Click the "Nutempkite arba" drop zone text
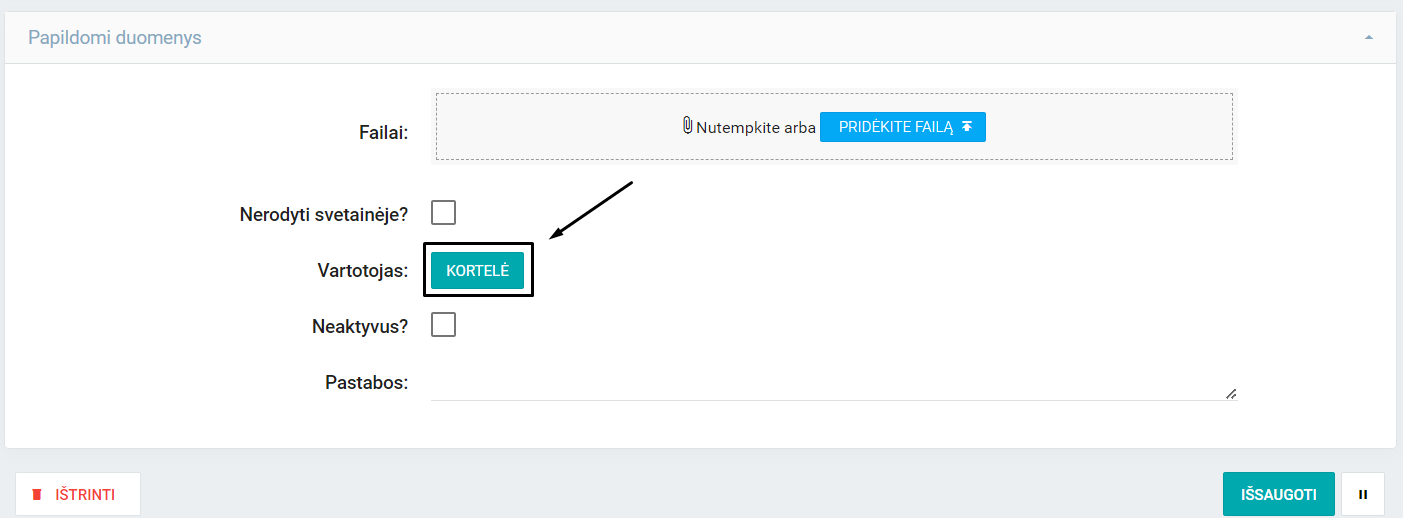1403x518 pixels. tap(756, 127)
